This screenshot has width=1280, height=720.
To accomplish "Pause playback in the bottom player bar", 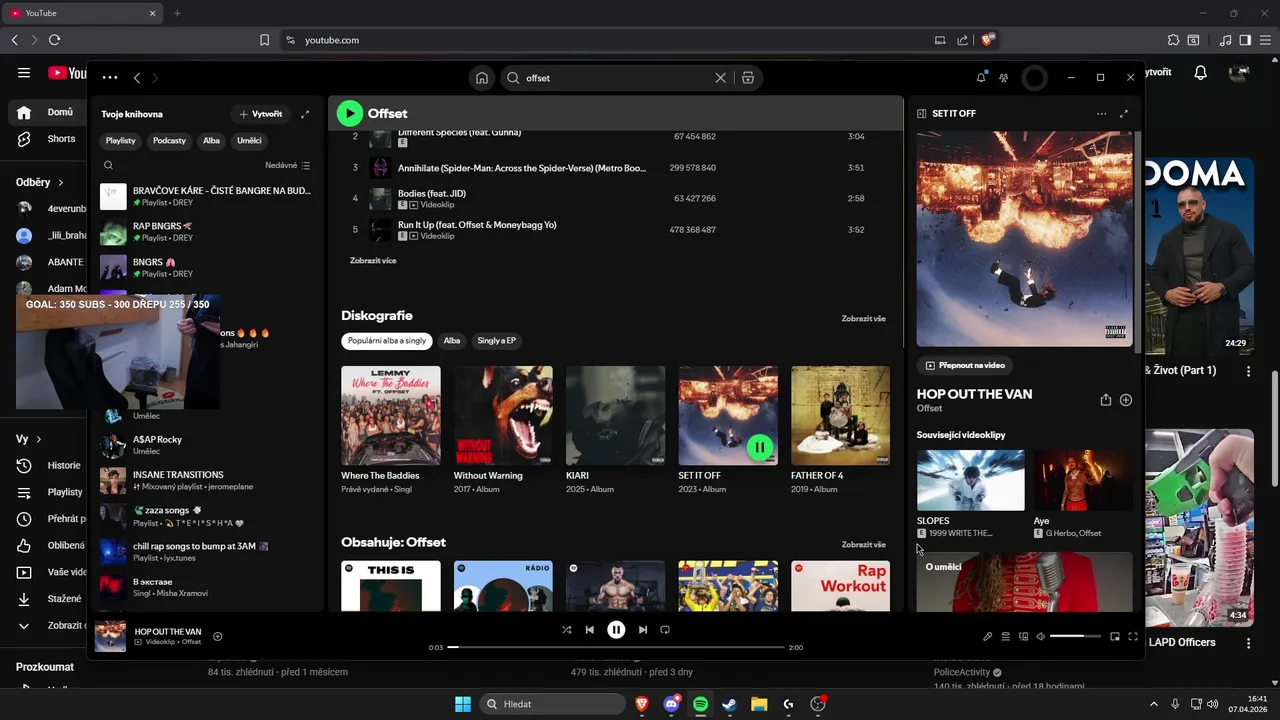I will coord(616,630).
